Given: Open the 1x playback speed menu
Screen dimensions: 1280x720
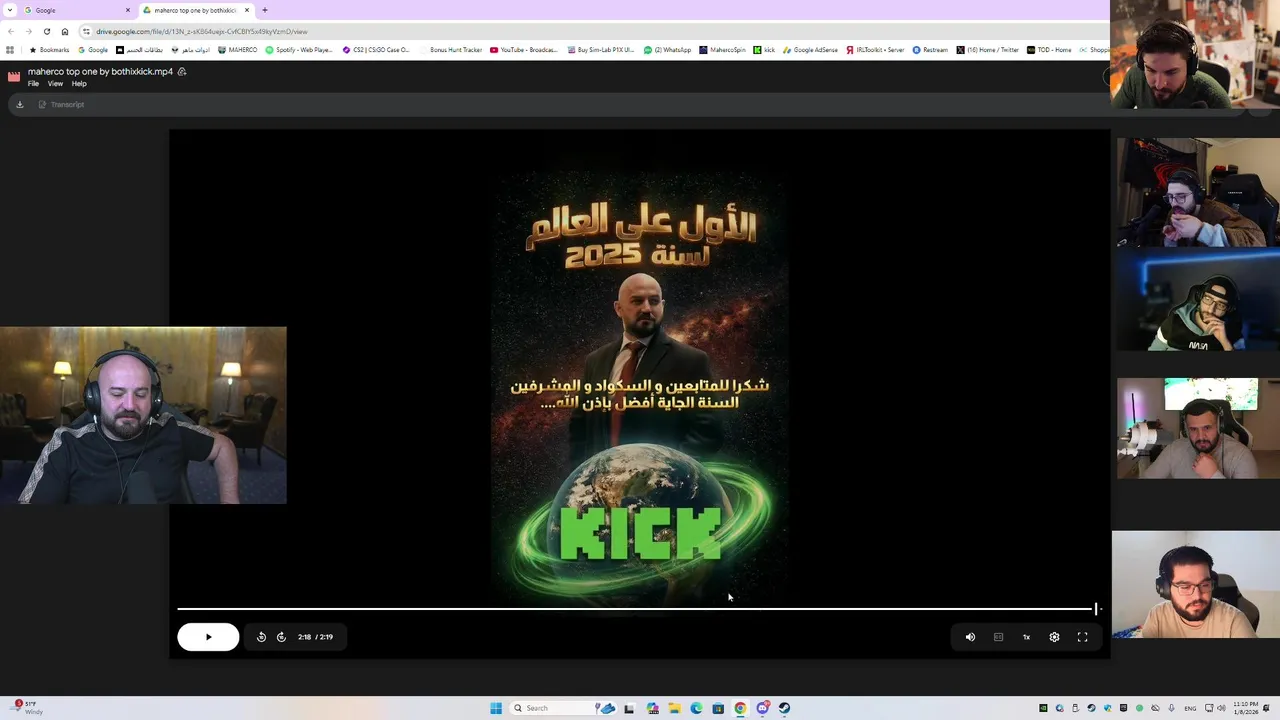Looking at the screenshot, I should point(1026,637).
